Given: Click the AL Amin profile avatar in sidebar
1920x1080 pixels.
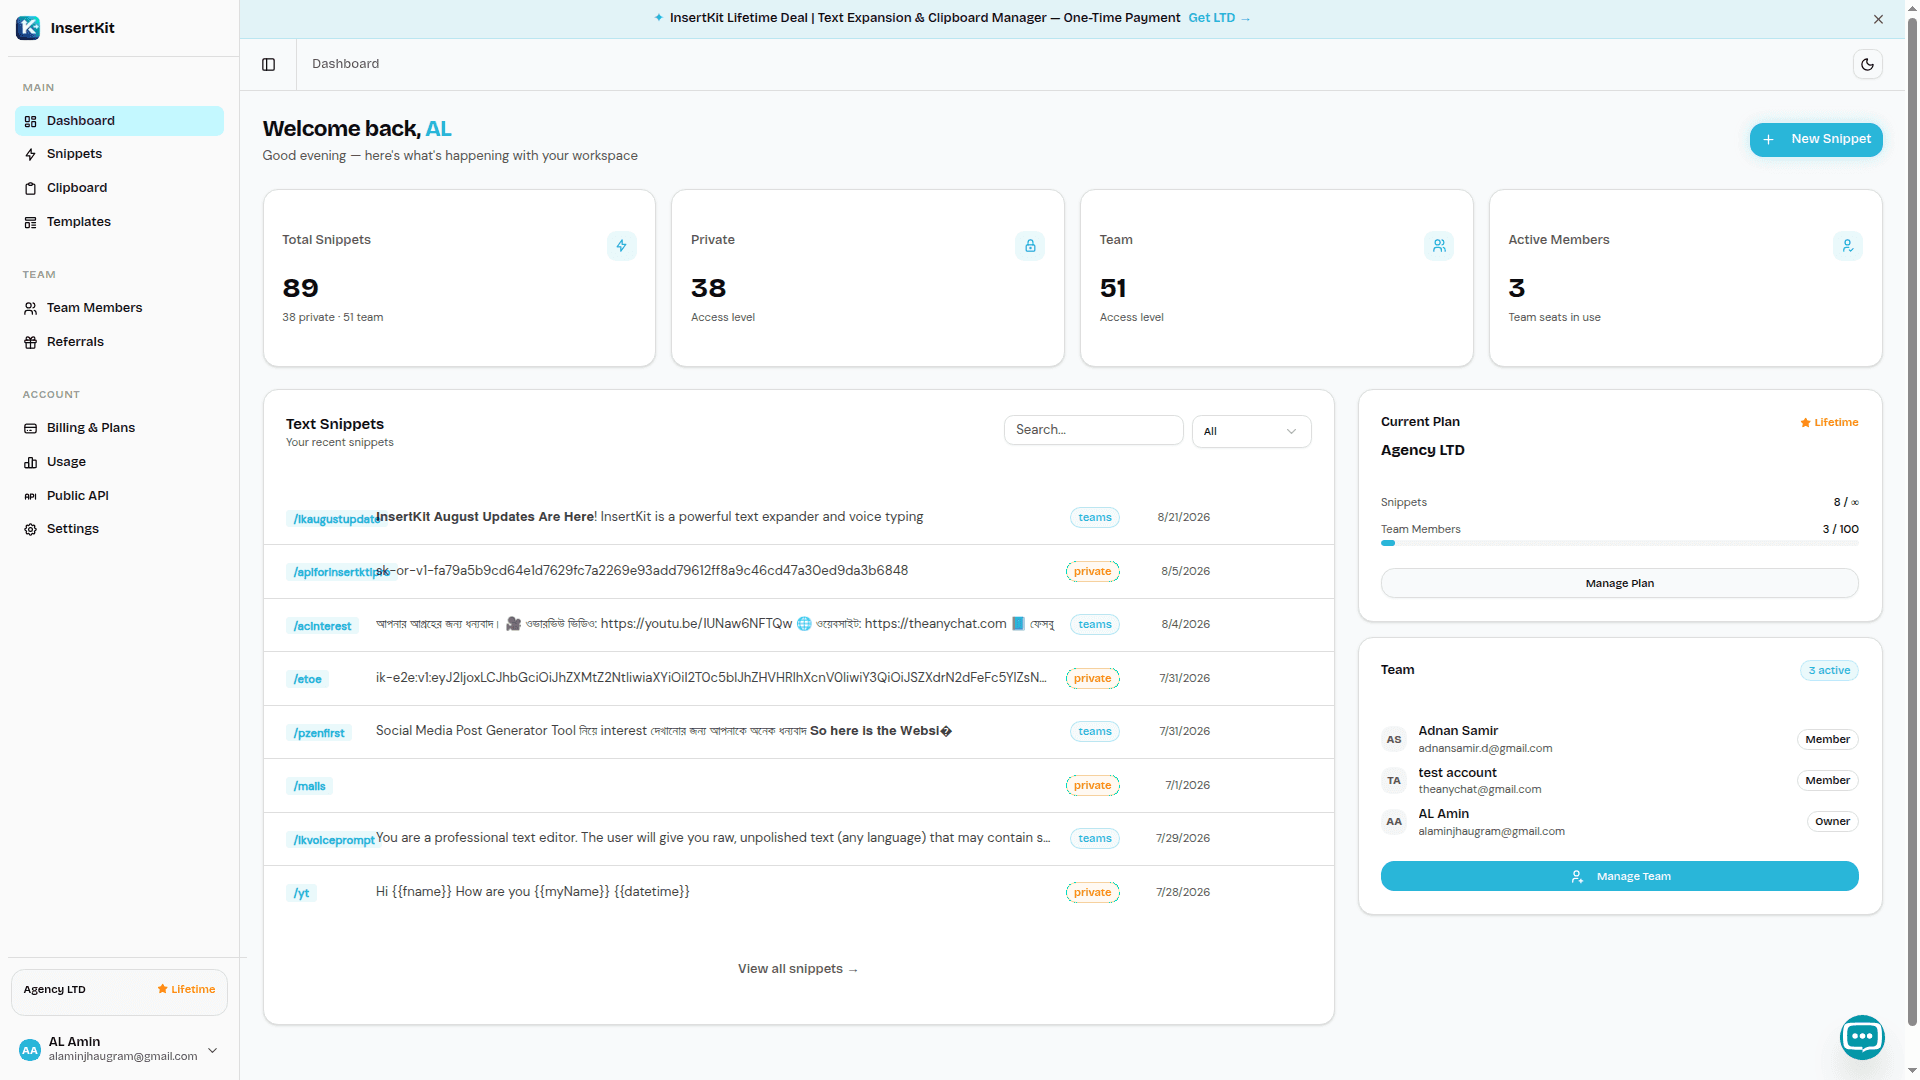Looking at the screenshot, I should [x=30, y=1050].
